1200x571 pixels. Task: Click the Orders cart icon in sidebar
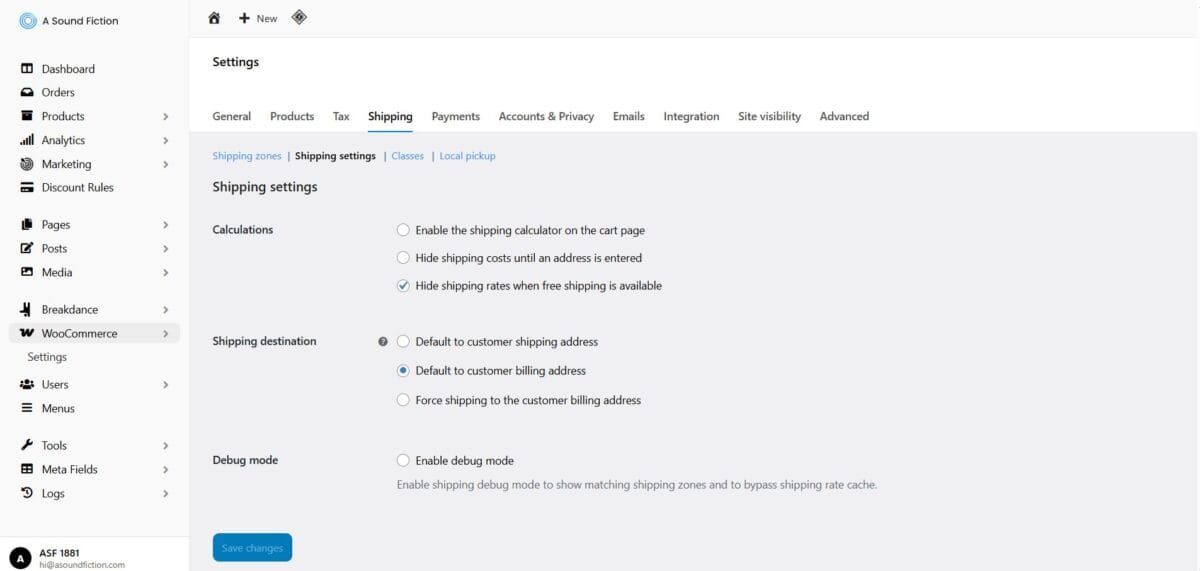click(x=27, y=92)
